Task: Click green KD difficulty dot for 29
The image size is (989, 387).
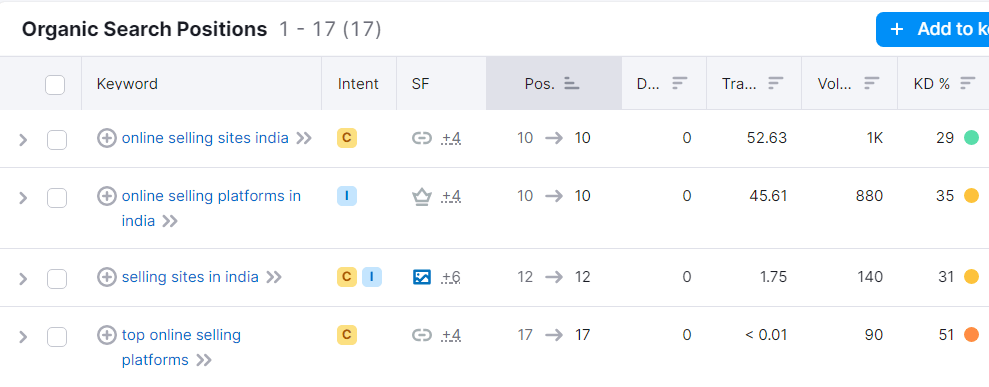Action: [x=971, y=137]
